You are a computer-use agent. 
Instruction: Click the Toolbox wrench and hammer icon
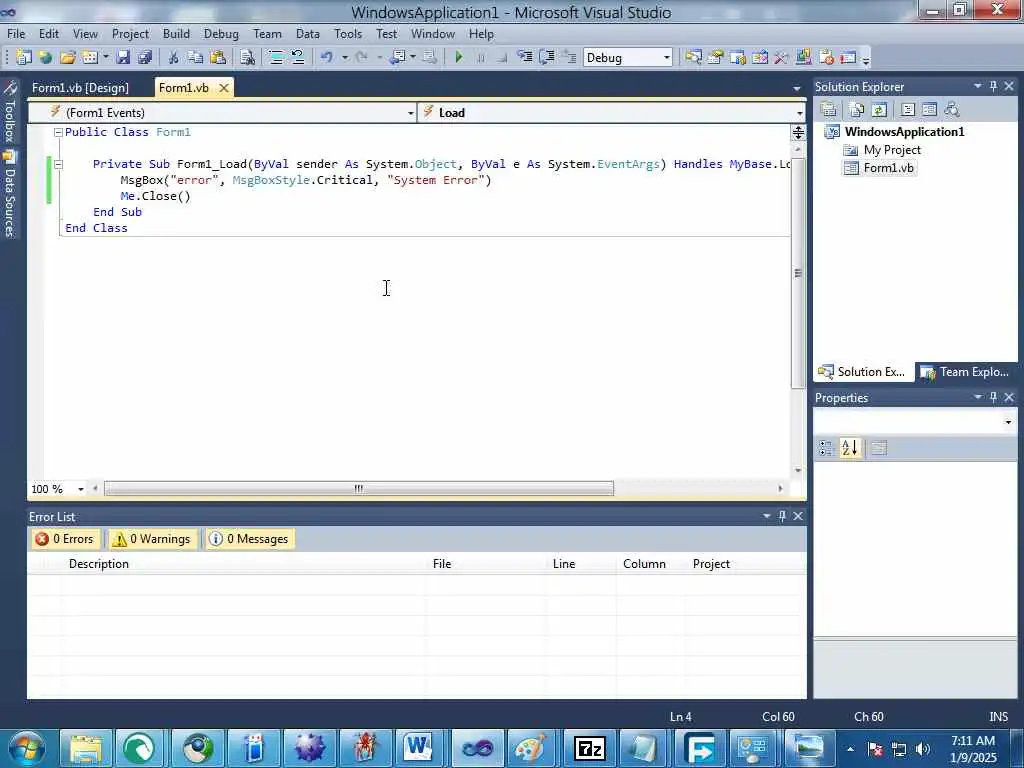[781, 57]
